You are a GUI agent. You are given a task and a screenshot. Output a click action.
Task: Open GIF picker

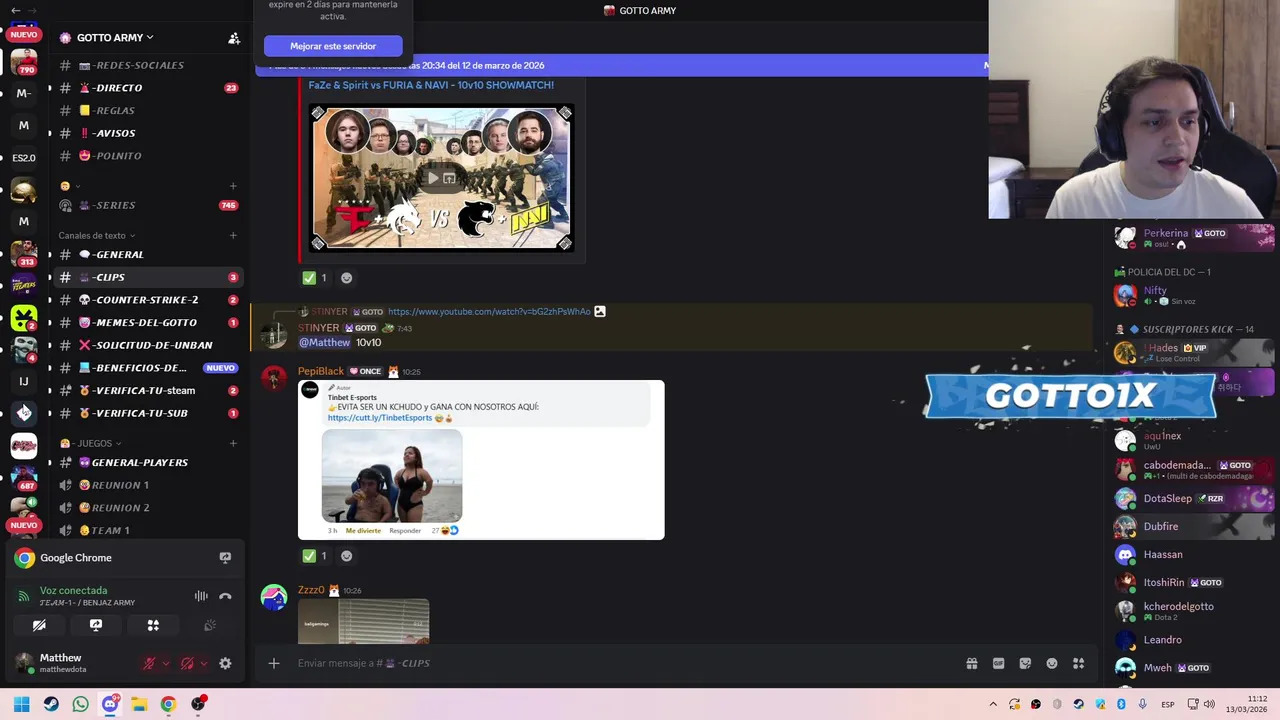click(998, 663)
